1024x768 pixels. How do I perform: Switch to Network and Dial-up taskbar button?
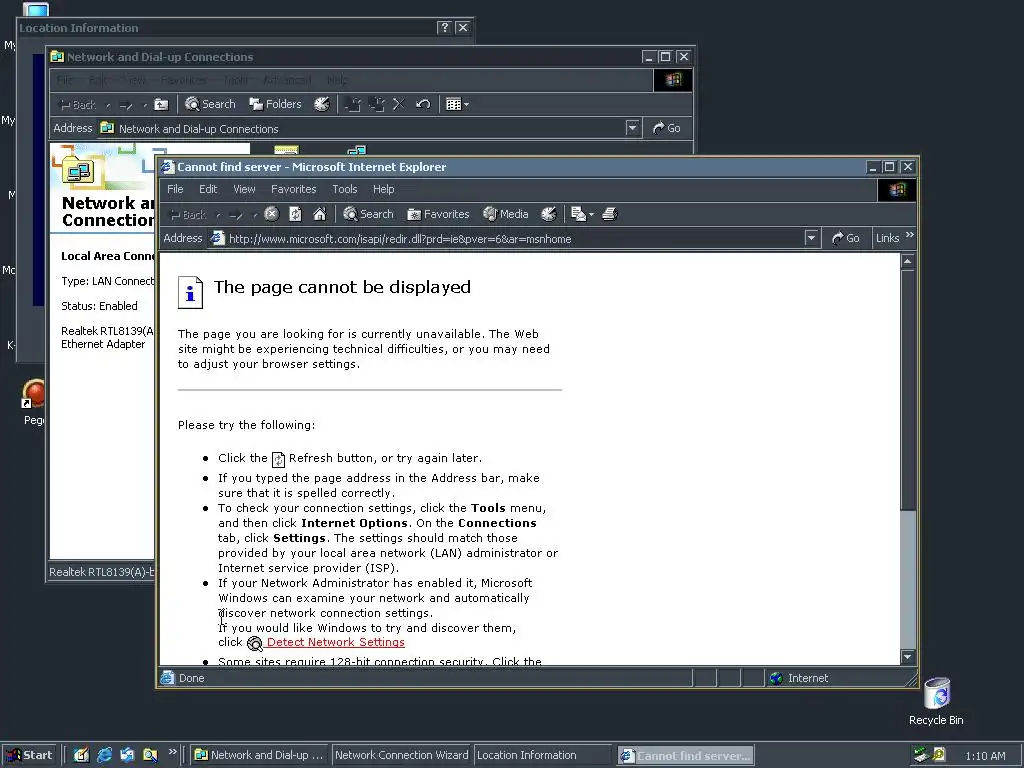pyautogui.click(x=260, y=755)
